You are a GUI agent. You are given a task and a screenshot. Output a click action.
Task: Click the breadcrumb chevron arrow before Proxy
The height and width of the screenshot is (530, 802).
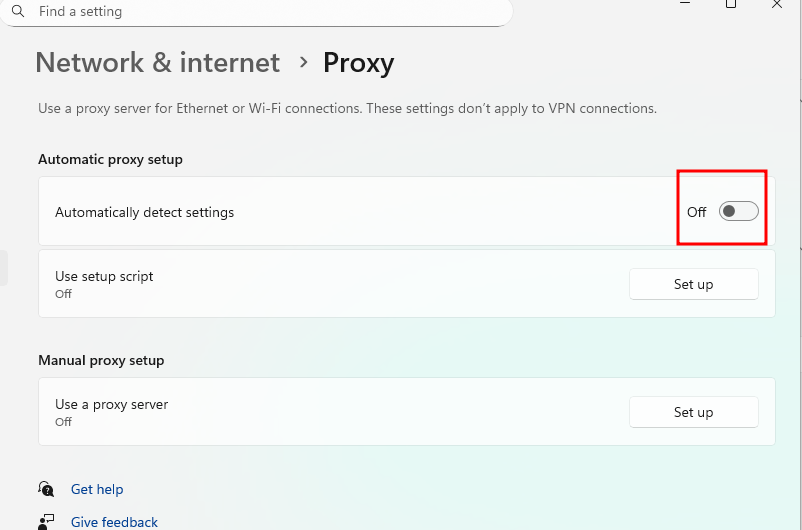point(304,62)
